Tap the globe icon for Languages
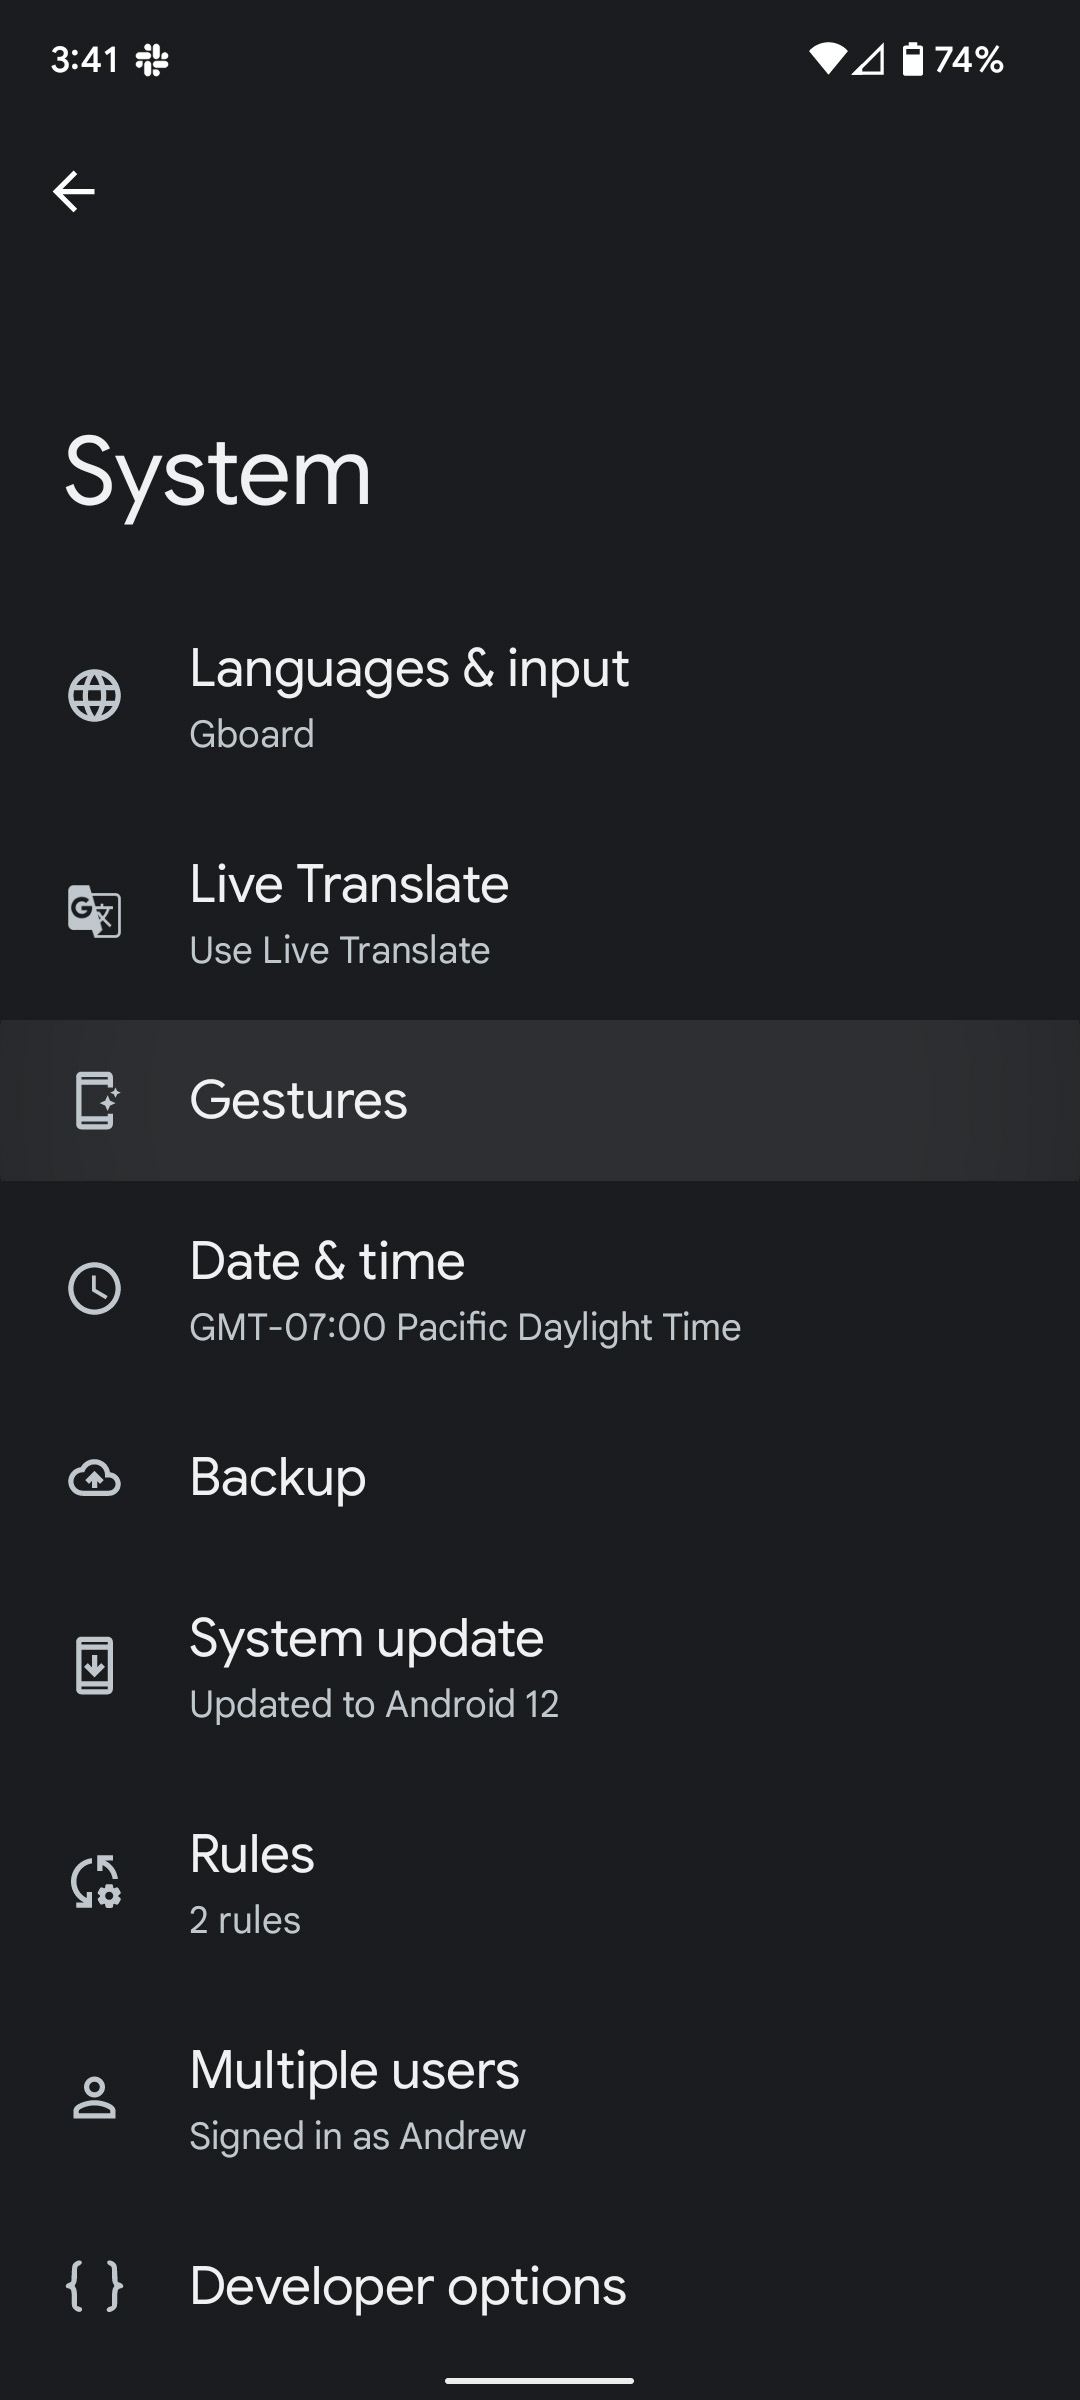The width and height of the screenshot is (1080, 2400). point(95,696)
